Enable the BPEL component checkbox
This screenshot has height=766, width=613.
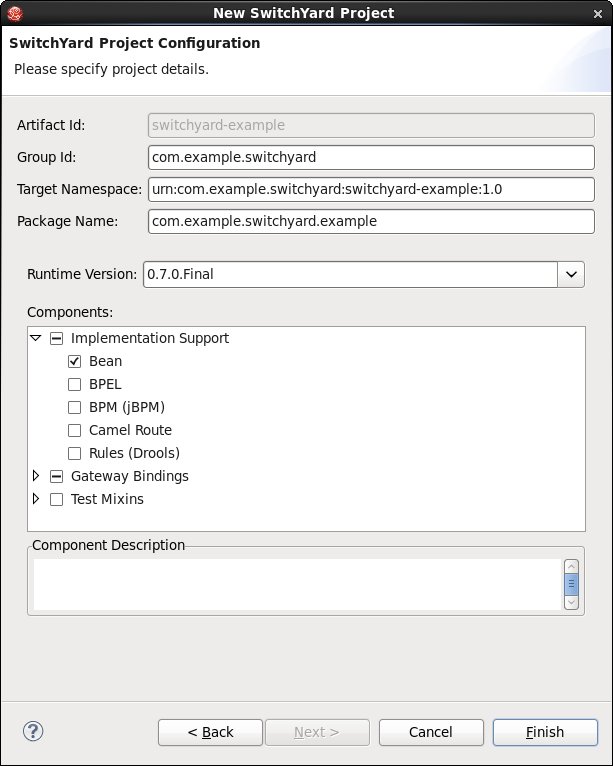tap(74, 384)
